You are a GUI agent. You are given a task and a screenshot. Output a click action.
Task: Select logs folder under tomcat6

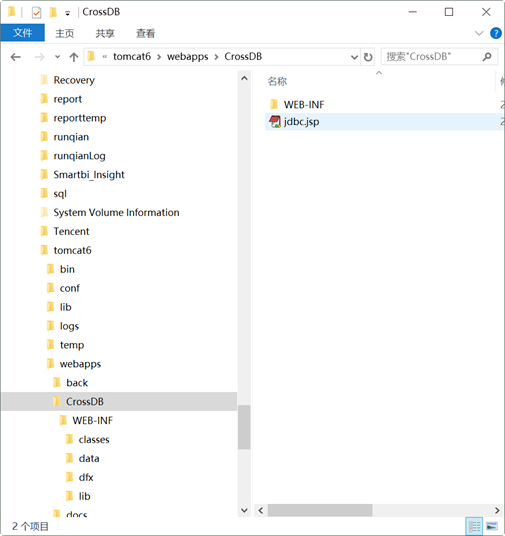[69, 326]
